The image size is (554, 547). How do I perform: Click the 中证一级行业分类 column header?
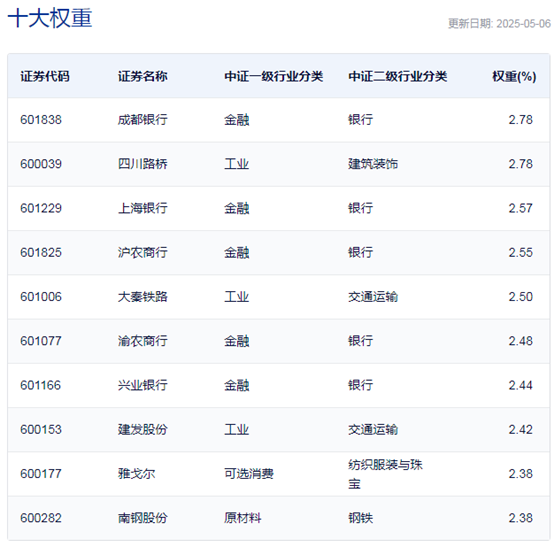pyautogui.click(x=273, y=76)
